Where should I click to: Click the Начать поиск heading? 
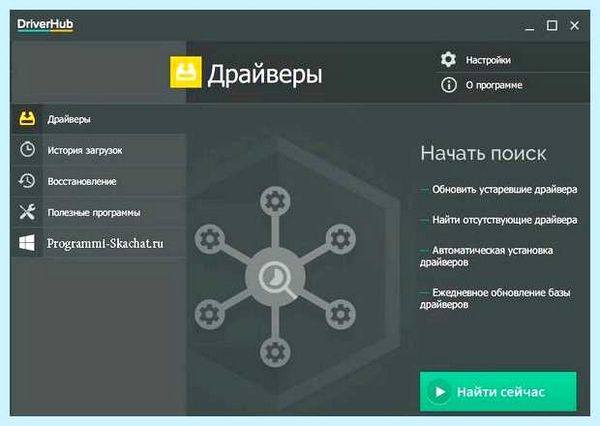483,153
